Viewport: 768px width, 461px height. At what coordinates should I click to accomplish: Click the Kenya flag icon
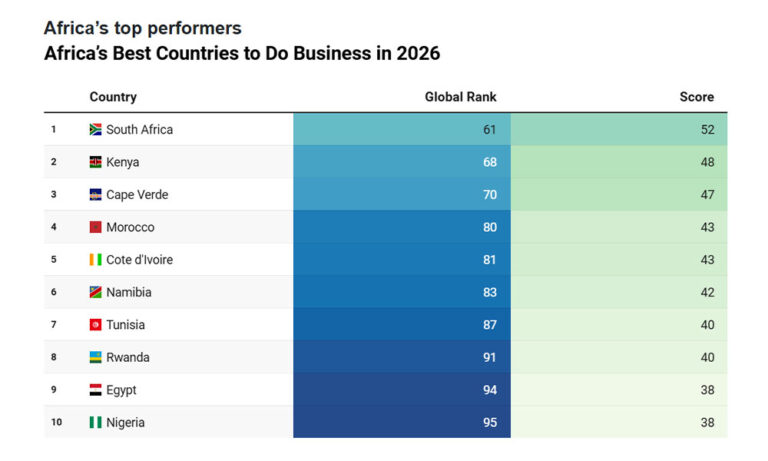pos(96,162)
